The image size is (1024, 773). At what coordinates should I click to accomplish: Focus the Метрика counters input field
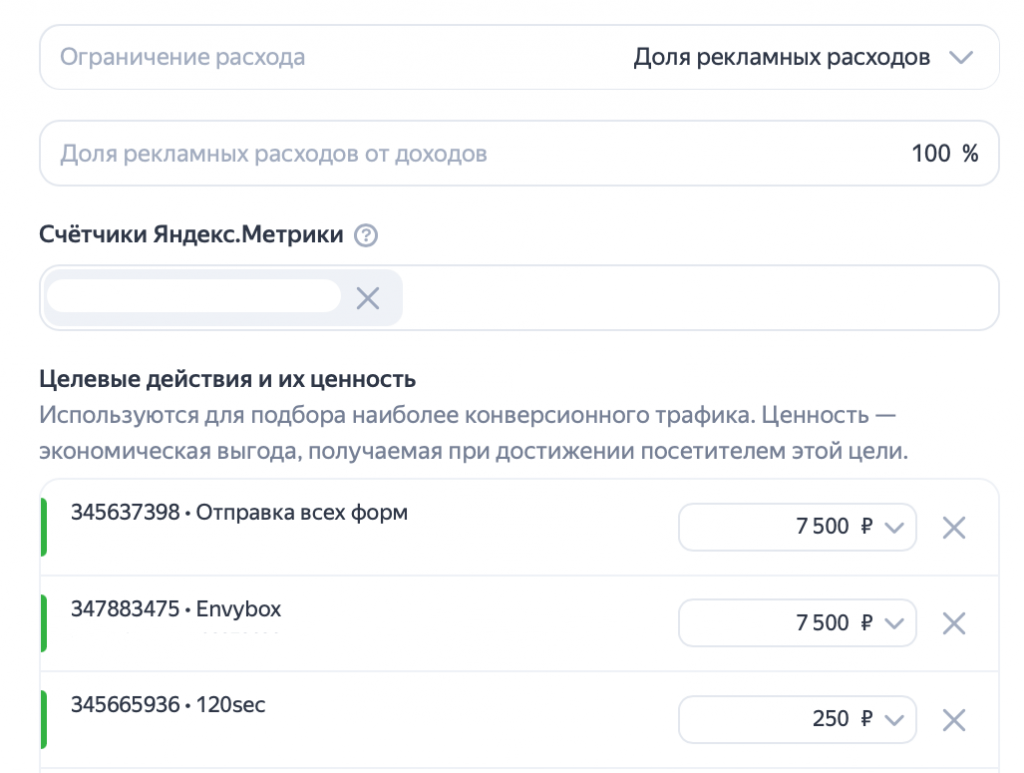[x=190, y=296]
